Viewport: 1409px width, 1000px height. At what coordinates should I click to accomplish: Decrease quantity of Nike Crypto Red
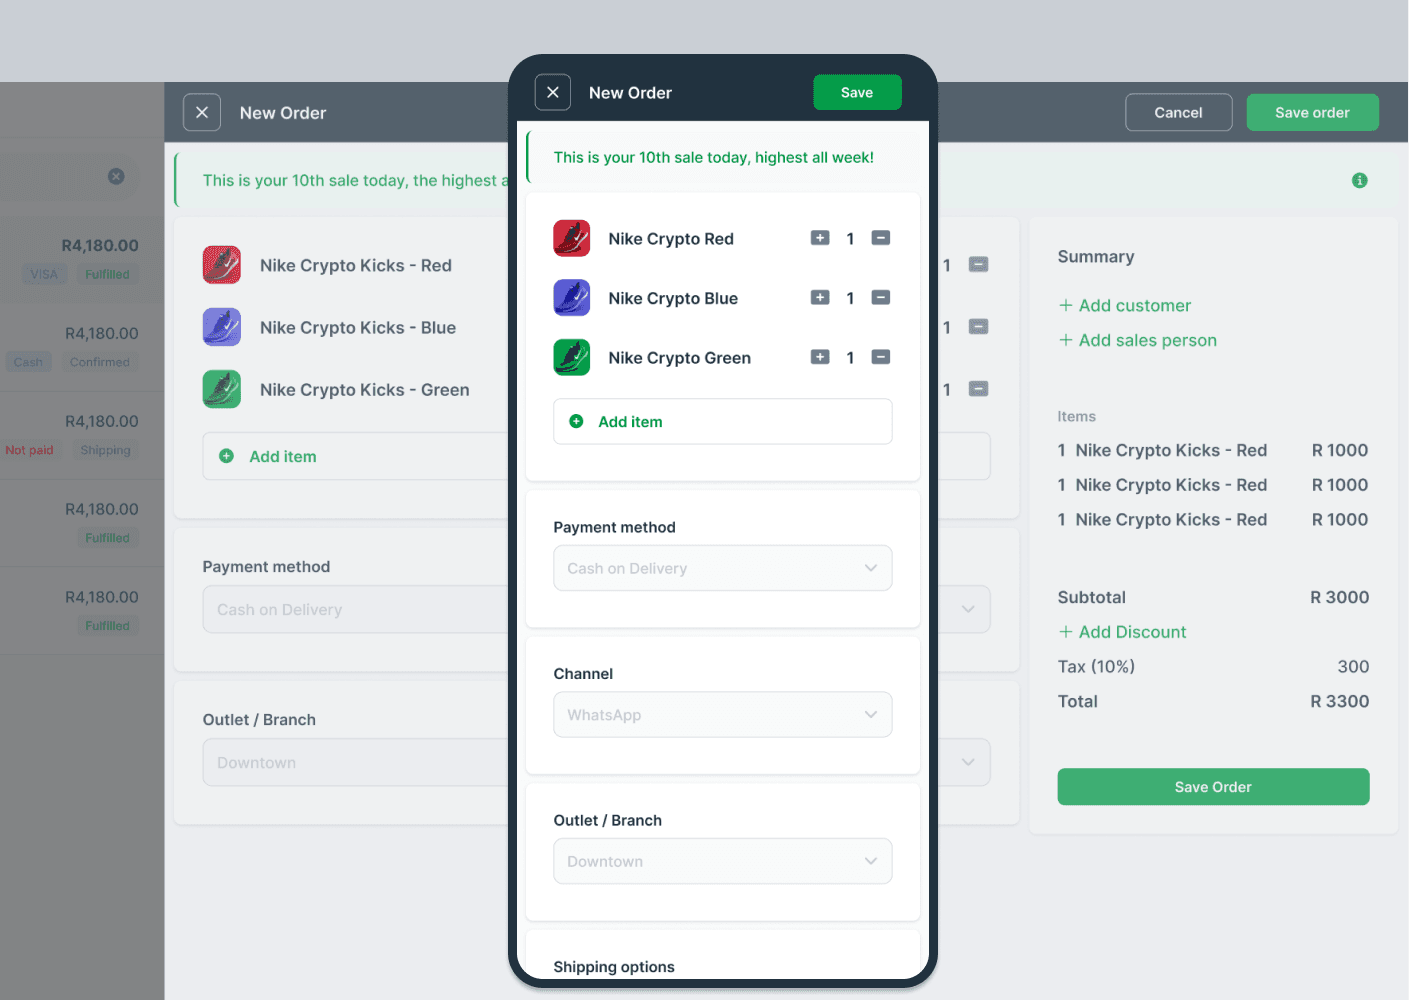[x=881, y=238]
